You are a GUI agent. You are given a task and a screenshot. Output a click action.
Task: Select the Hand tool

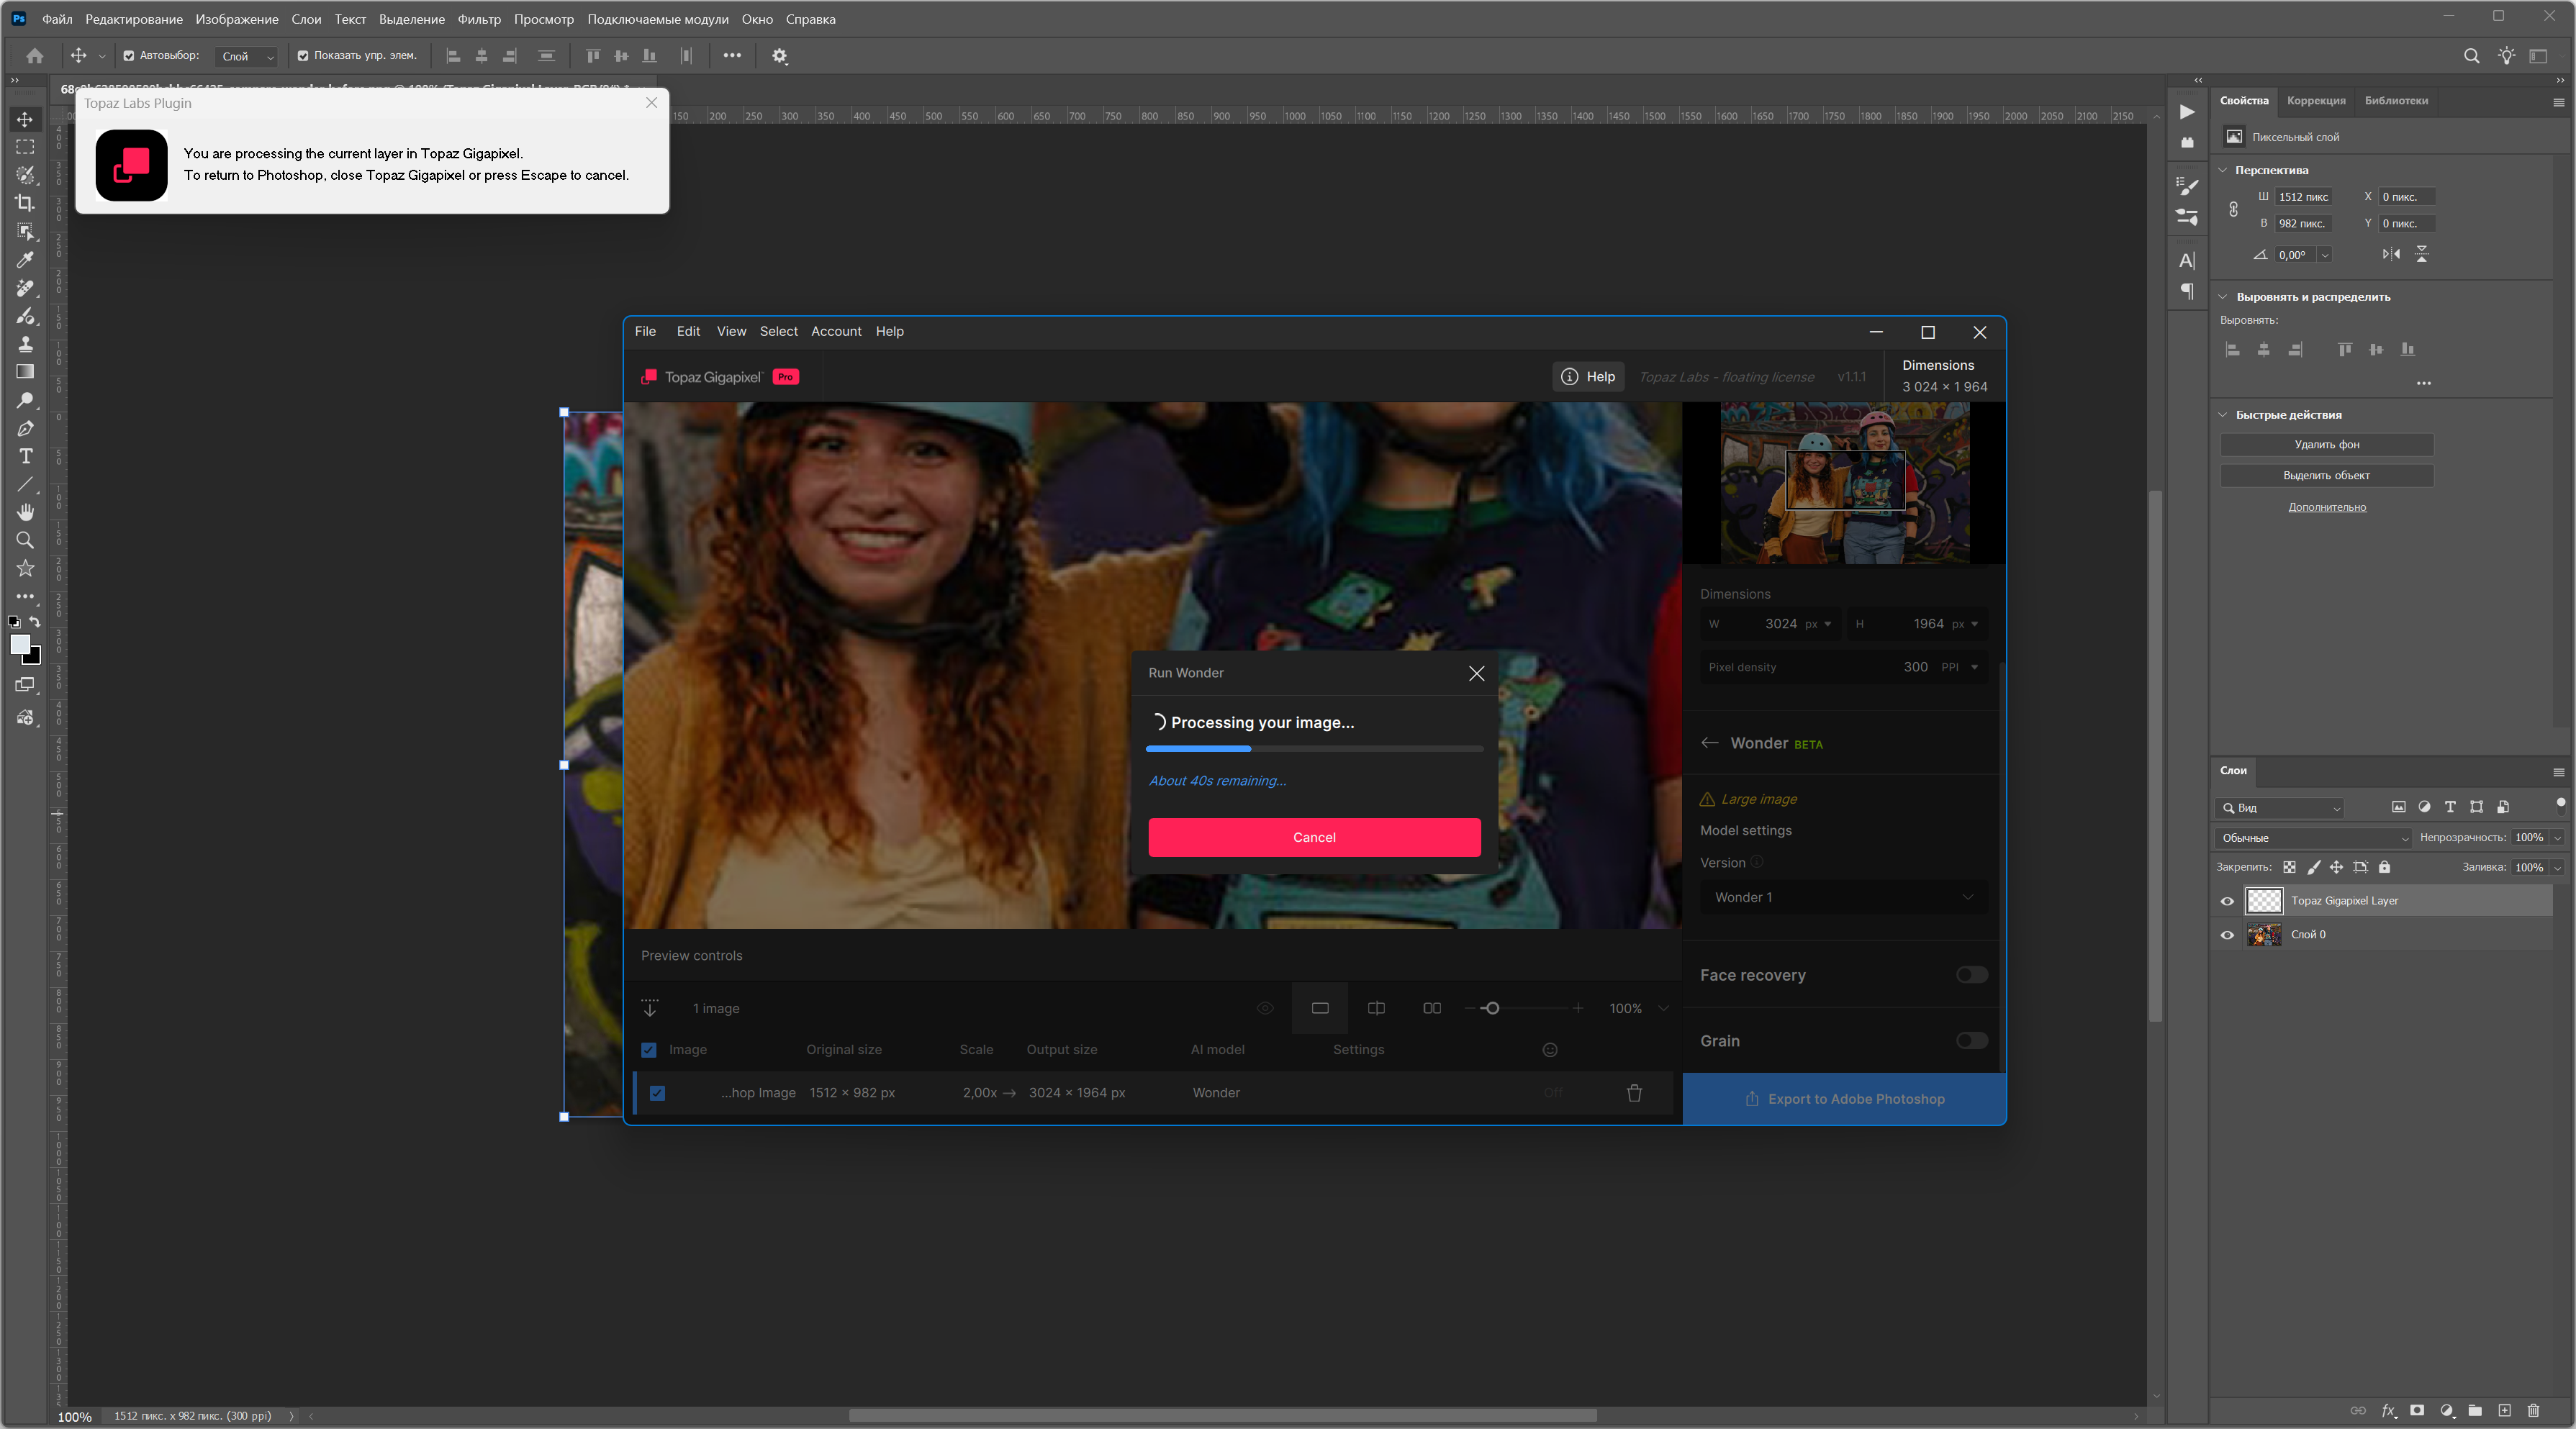coord(25,512)
